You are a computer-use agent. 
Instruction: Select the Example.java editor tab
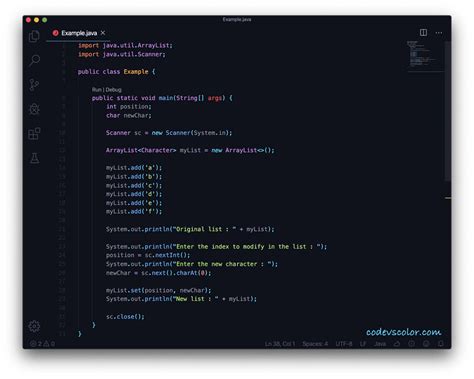click(79, 33)
